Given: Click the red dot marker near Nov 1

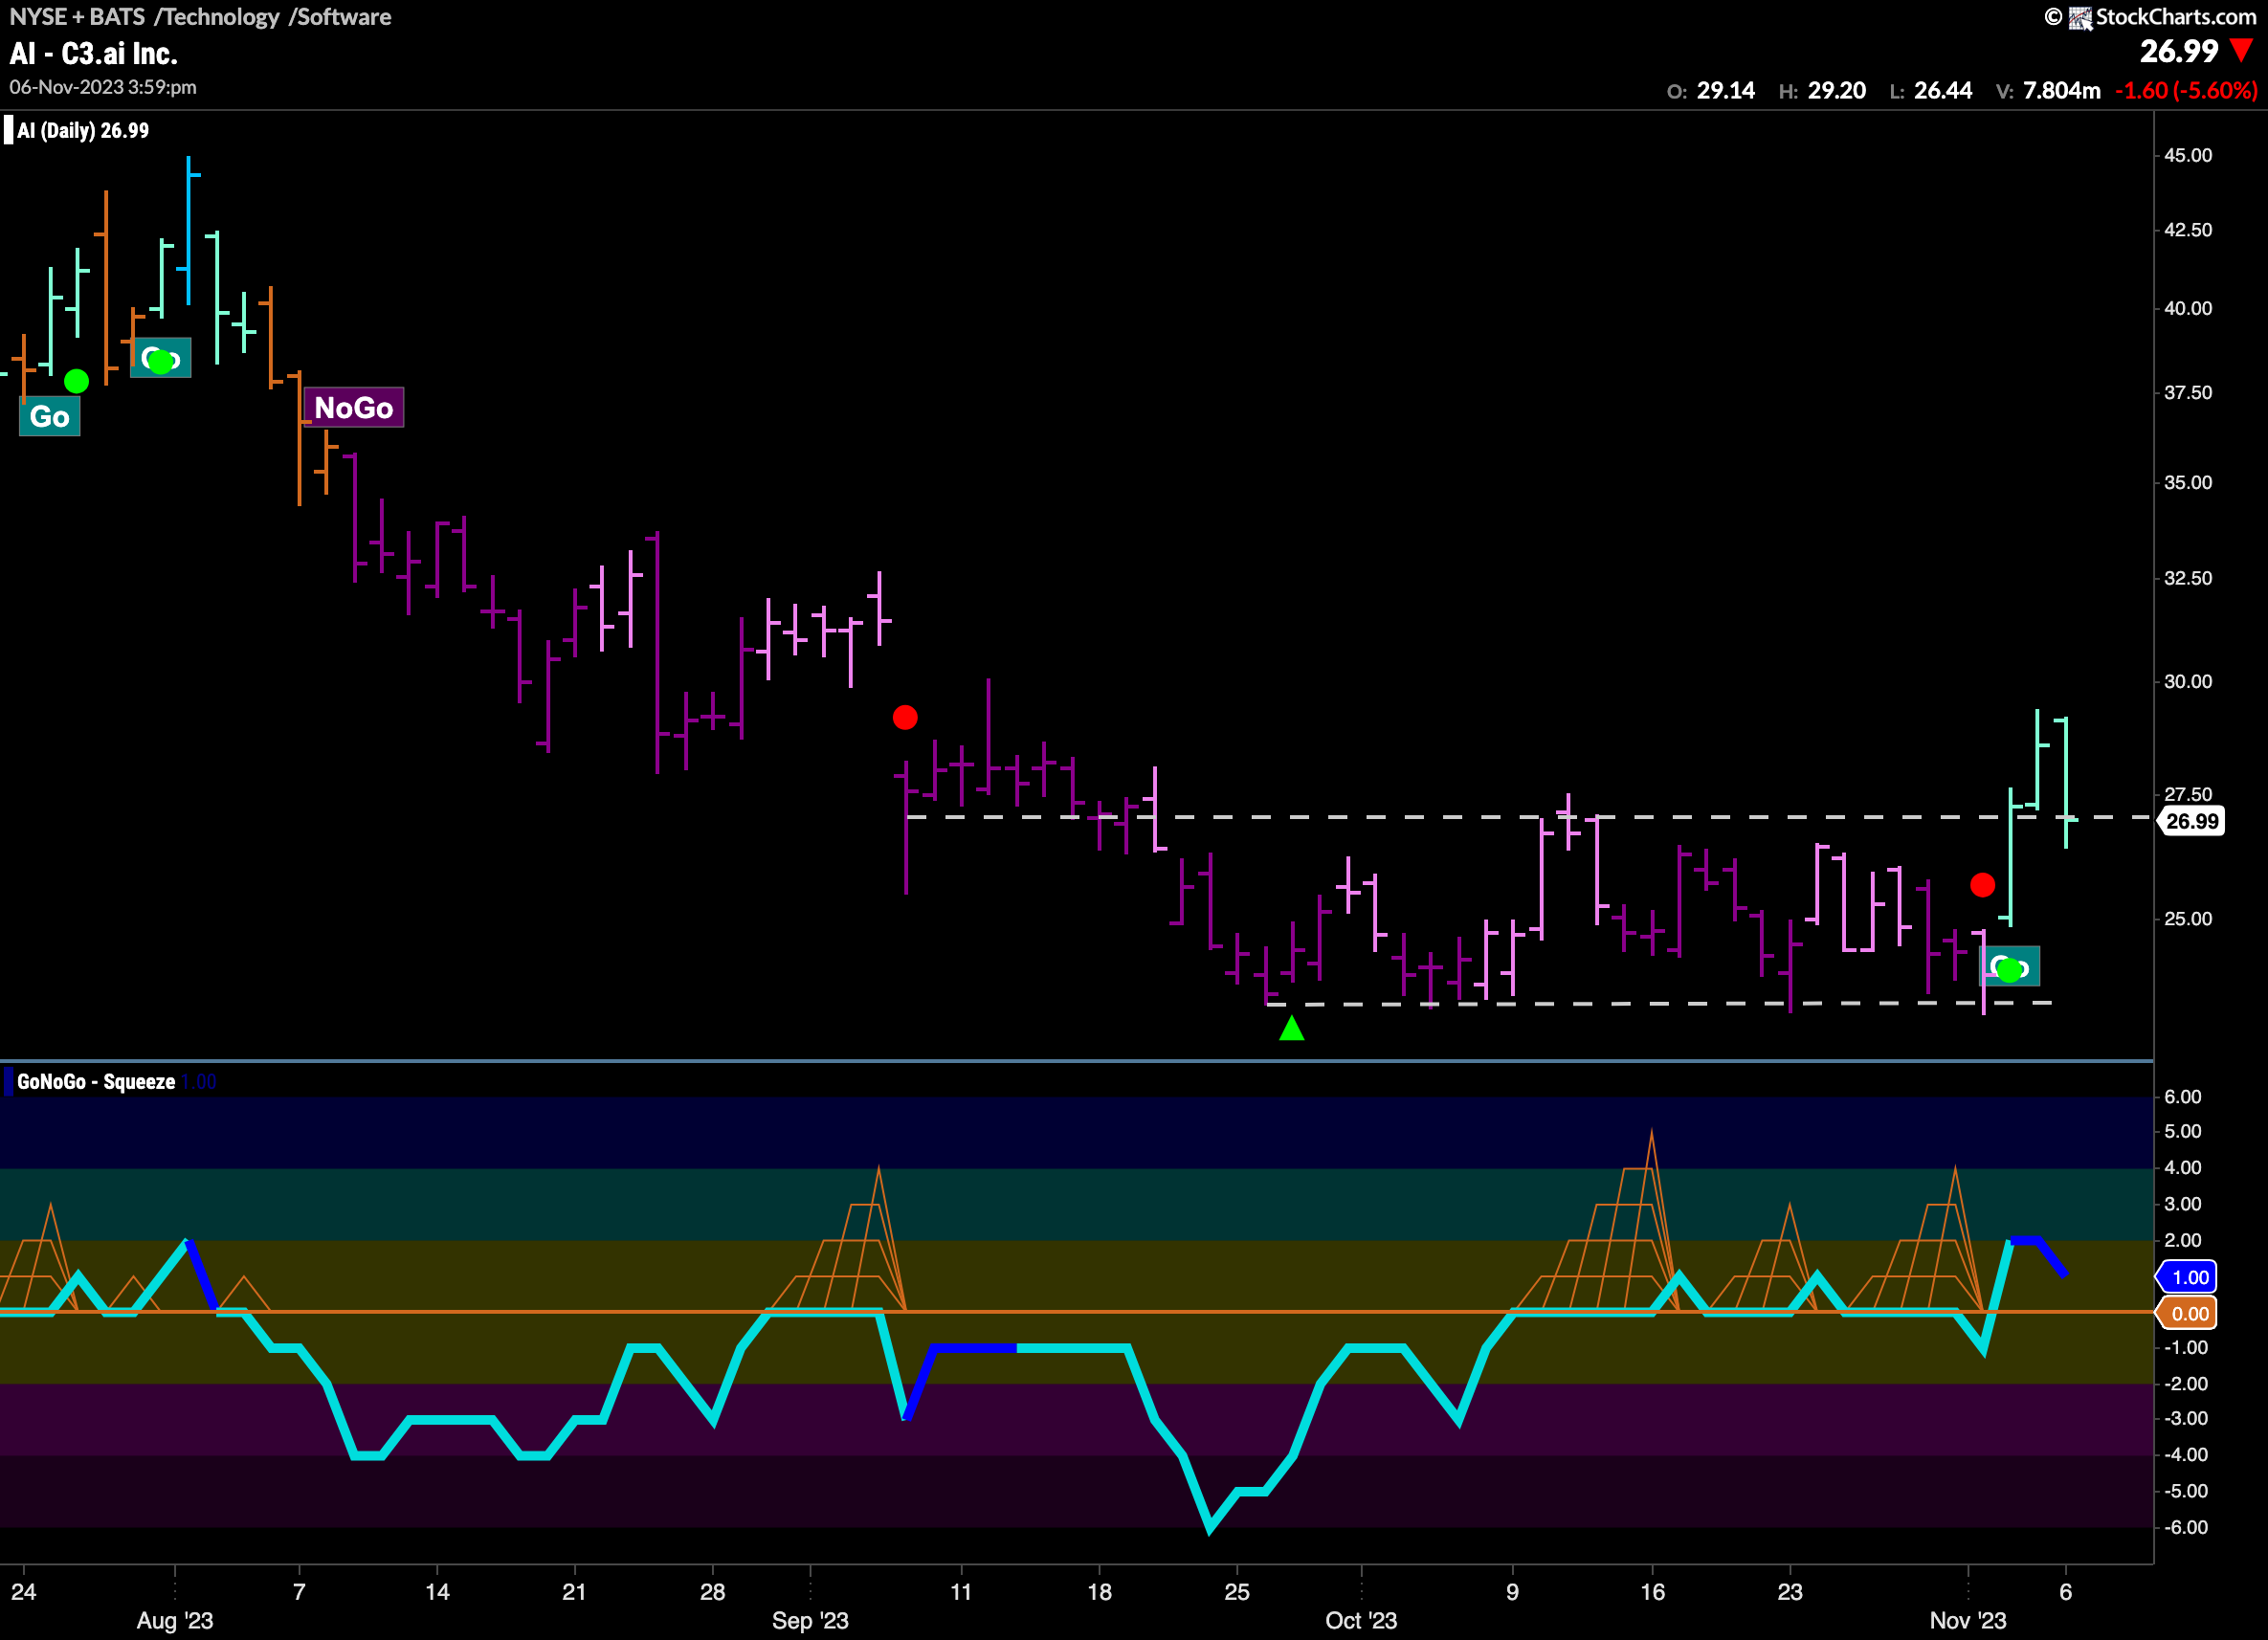Looking at the screenshot, I should click(1982, 885).
